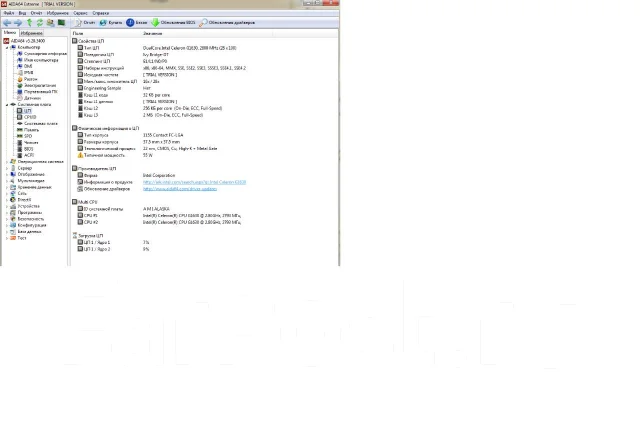Open the Отчёт menu in menu bar
The height and width of the screenshot is (435, 640).
[x=36, y=13]
